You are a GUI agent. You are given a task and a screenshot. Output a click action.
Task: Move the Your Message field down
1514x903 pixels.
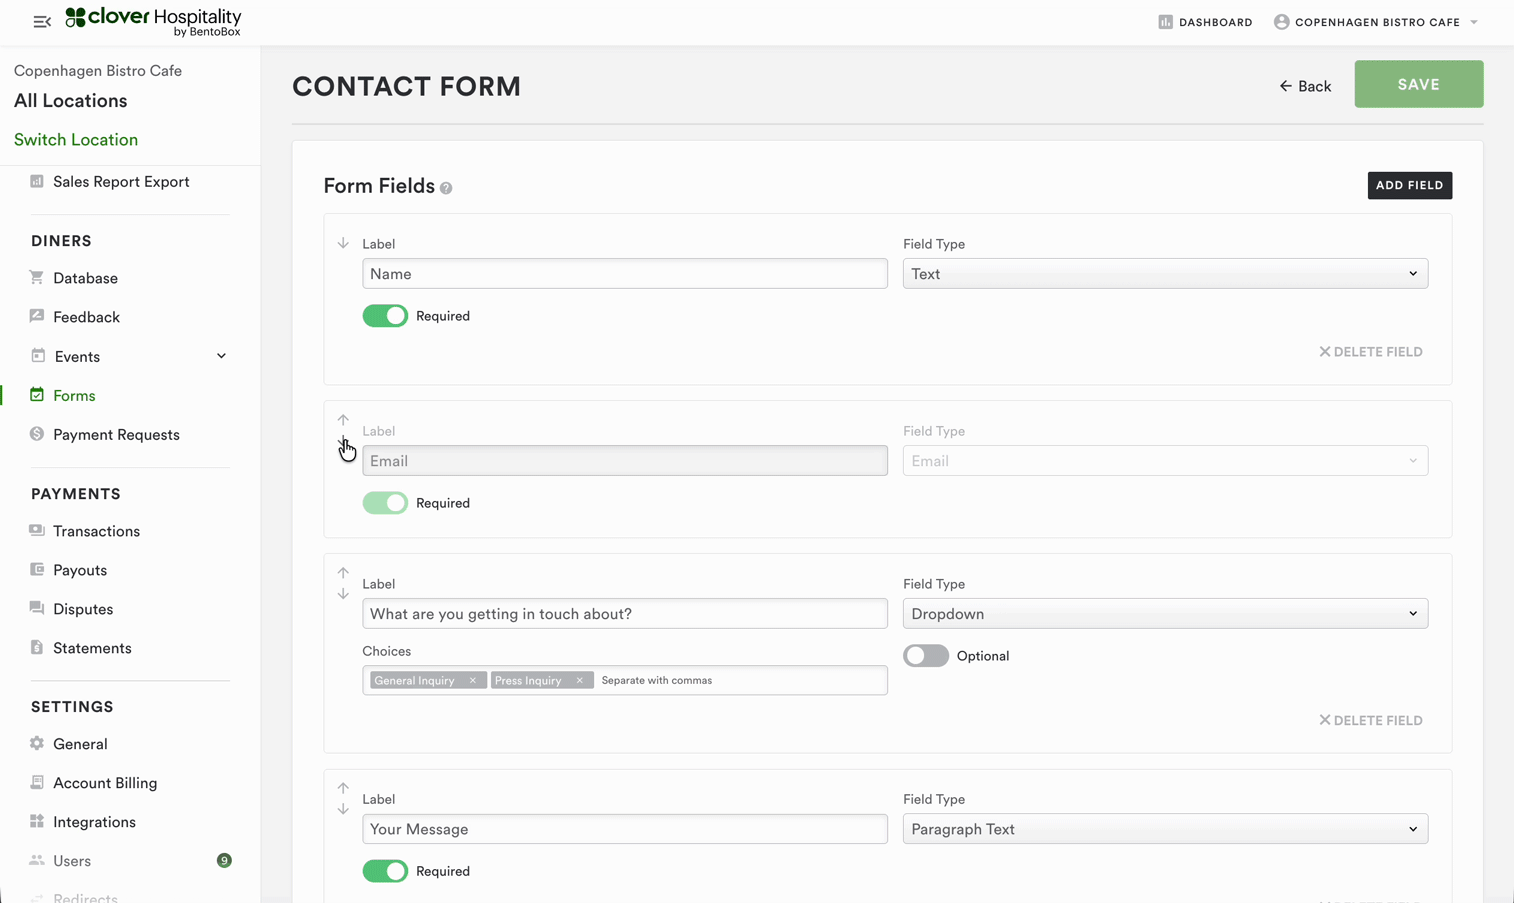(x=343, y=809)
